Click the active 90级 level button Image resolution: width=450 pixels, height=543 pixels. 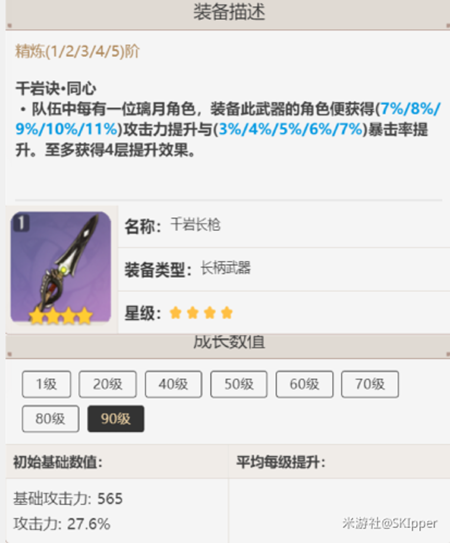tap(116, 419)
